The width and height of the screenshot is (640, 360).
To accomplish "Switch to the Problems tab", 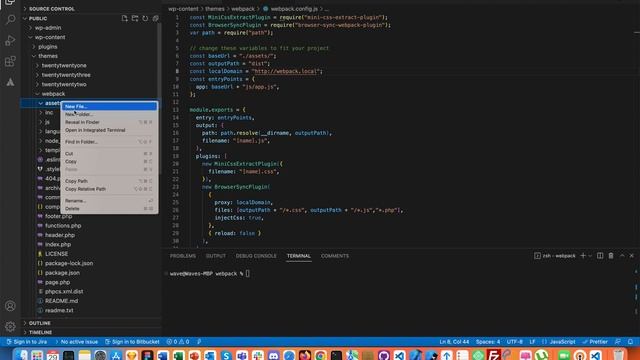I will pyautogui.click(x=182, y=256).
